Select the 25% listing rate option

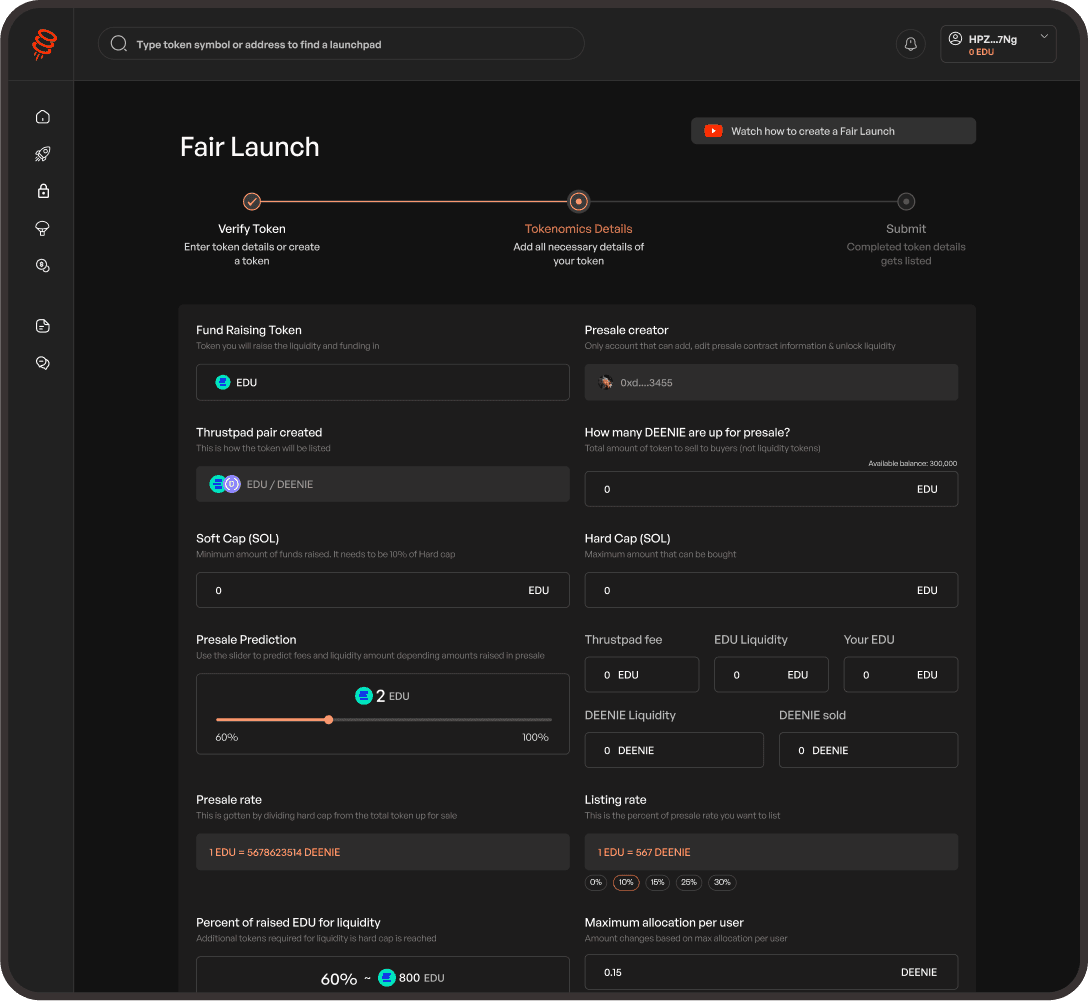(x=689, y=883)
